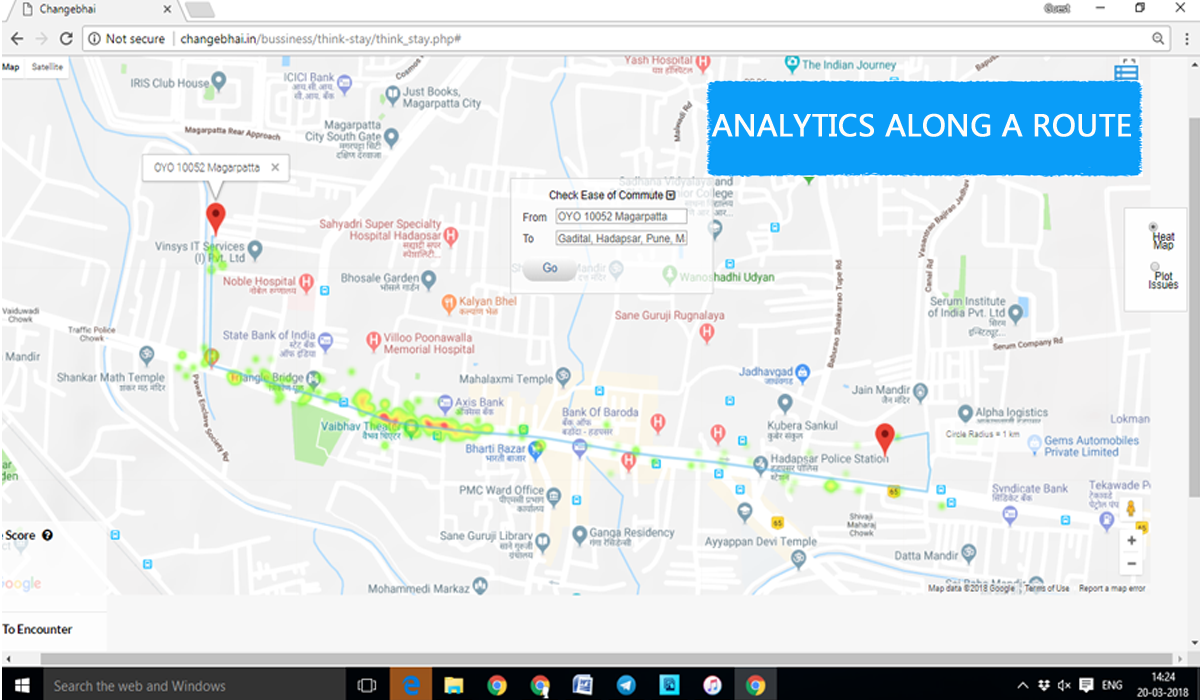Screen dimensions: 1200x700
Task: Click the Bhosale Garden place icon
Action: tap(429, 278)
